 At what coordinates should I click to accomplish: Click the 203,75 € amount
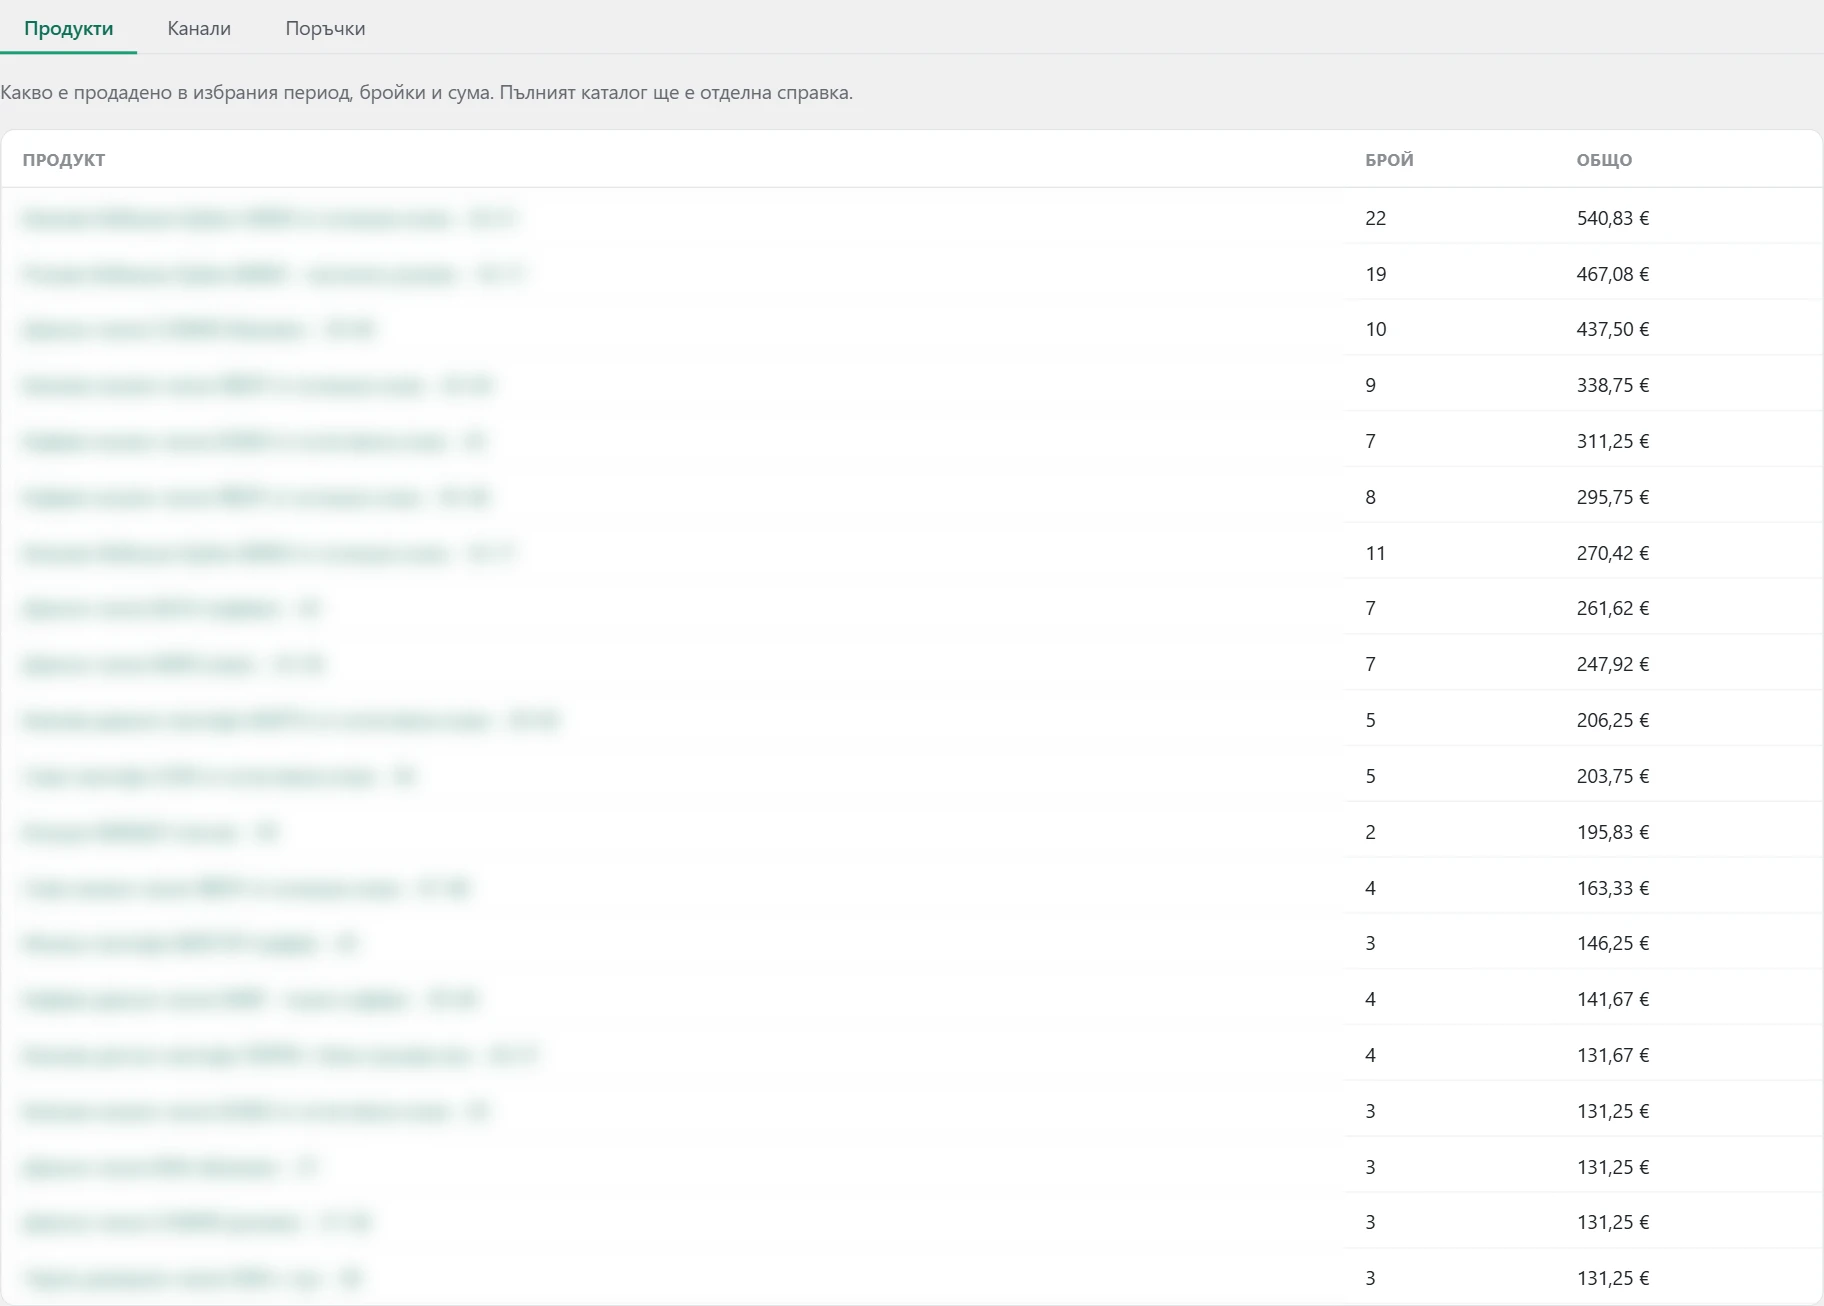coord(1613,776)
